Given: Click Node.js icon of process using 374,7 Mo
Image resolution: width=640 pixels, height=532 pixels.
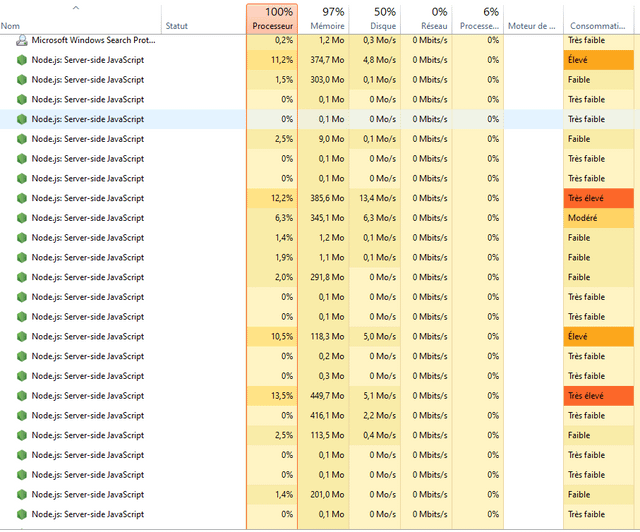Looking at the screenshot, I should (22, 60).
